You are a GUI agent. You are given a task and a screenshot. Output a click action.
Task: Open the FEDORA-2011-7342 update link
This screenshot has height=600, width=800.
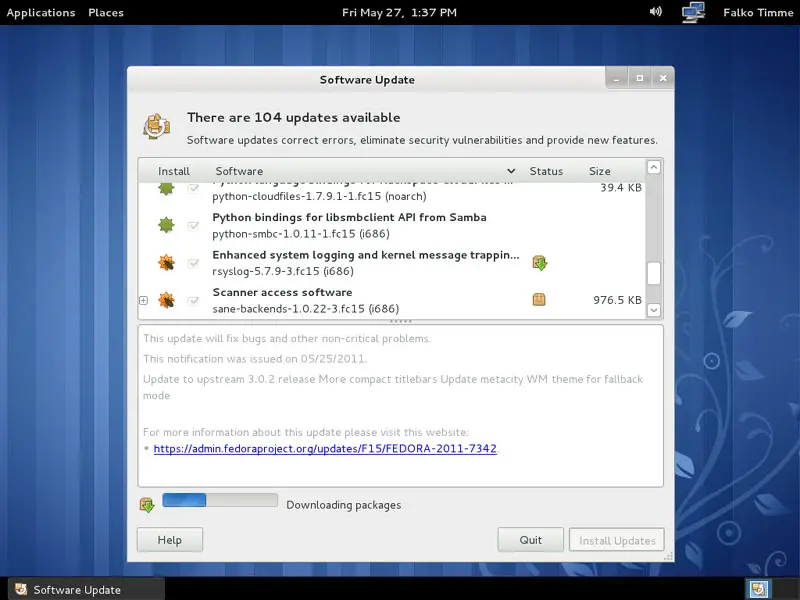click(325, 448)
